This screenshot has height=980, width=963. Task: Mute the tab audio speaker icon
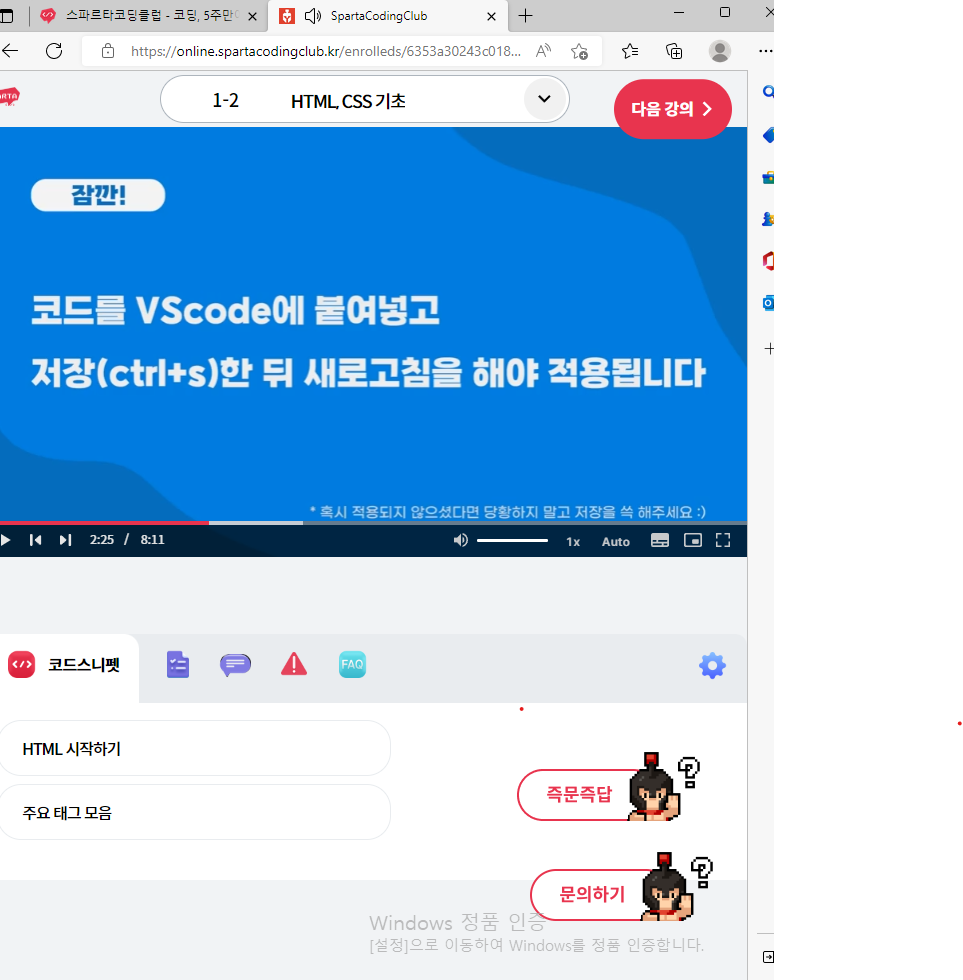pyautogui.click(x=313, y=16)
